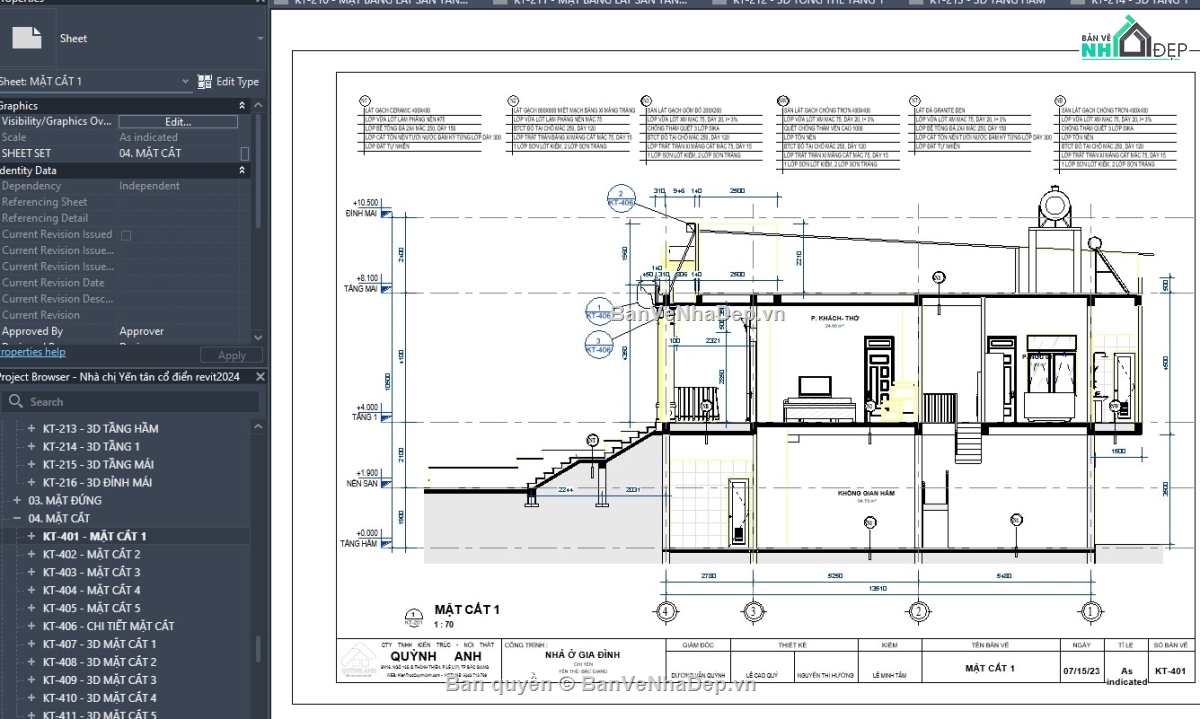This screenshot has height=719, width=1200.
Task: Open the Properties help link
Action: pos(32,352)
